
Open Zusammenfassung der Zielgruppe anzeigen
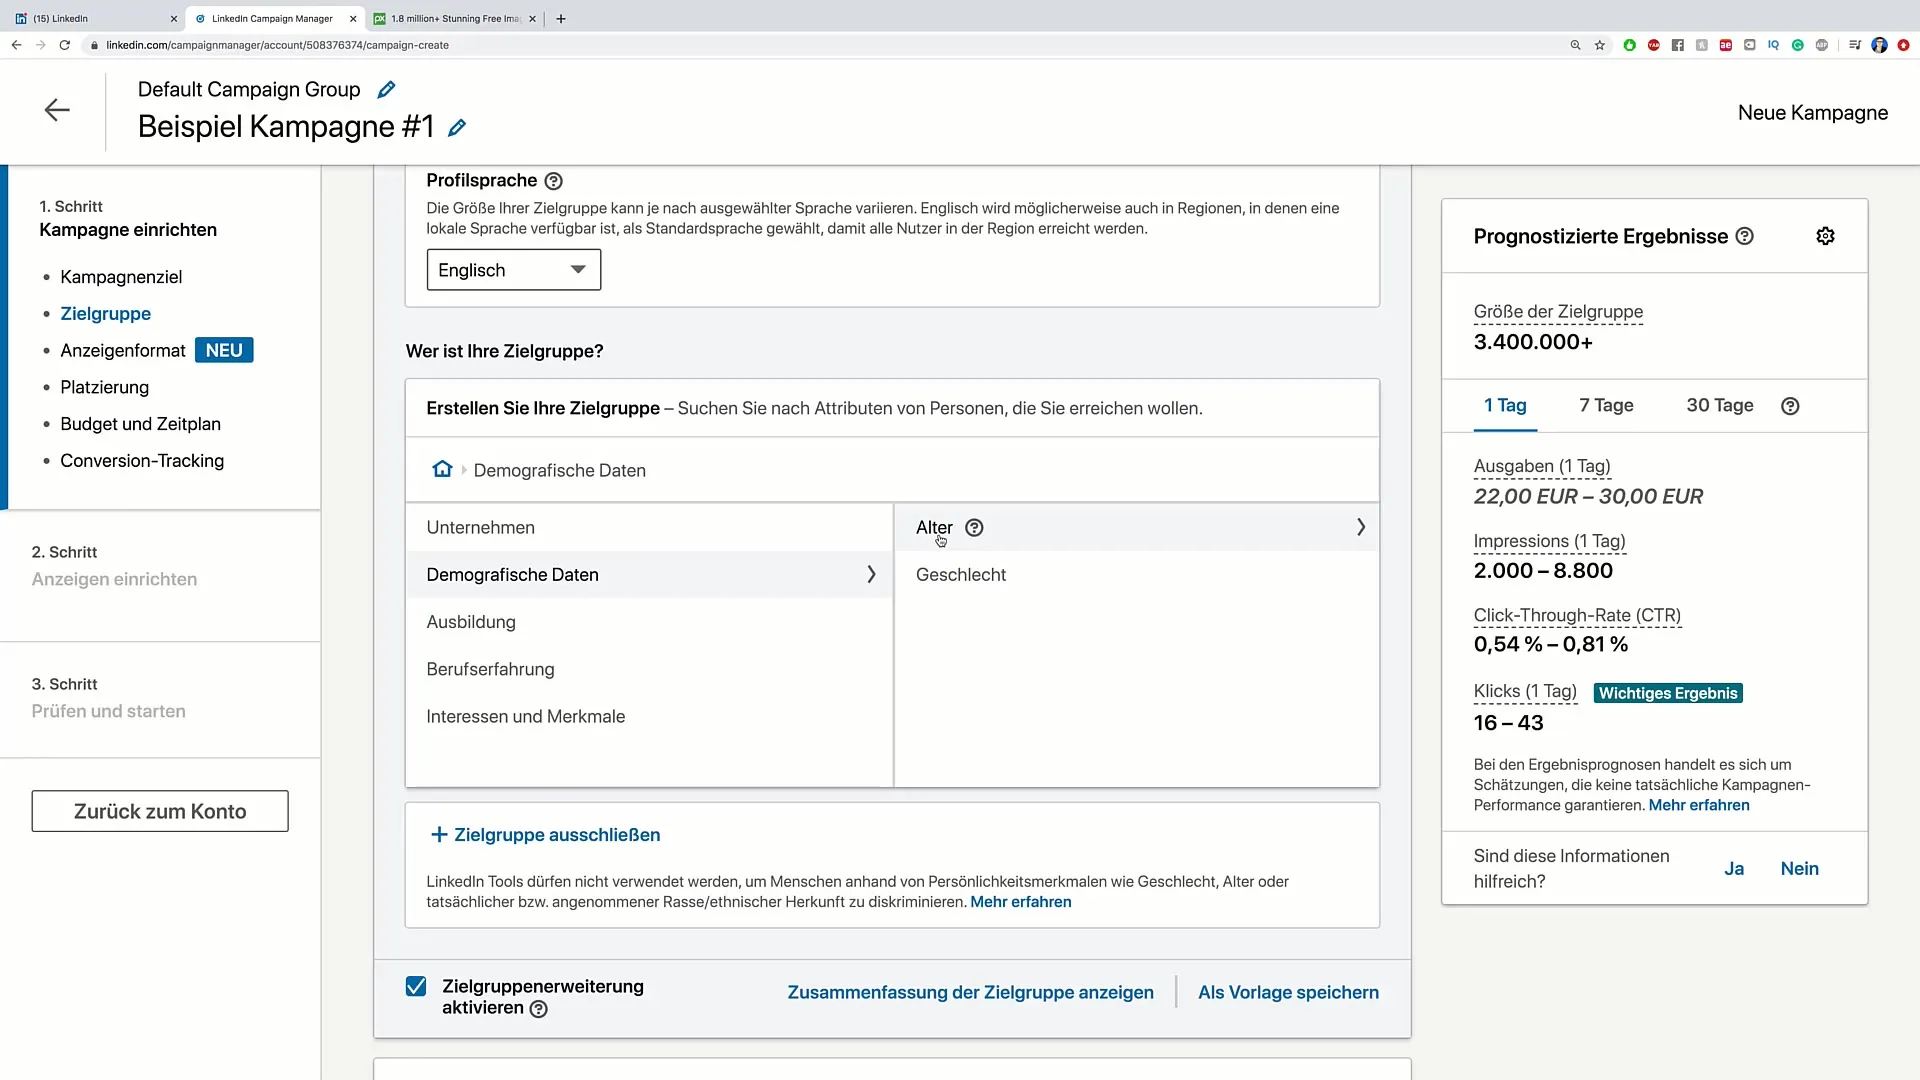click(970, 992)
